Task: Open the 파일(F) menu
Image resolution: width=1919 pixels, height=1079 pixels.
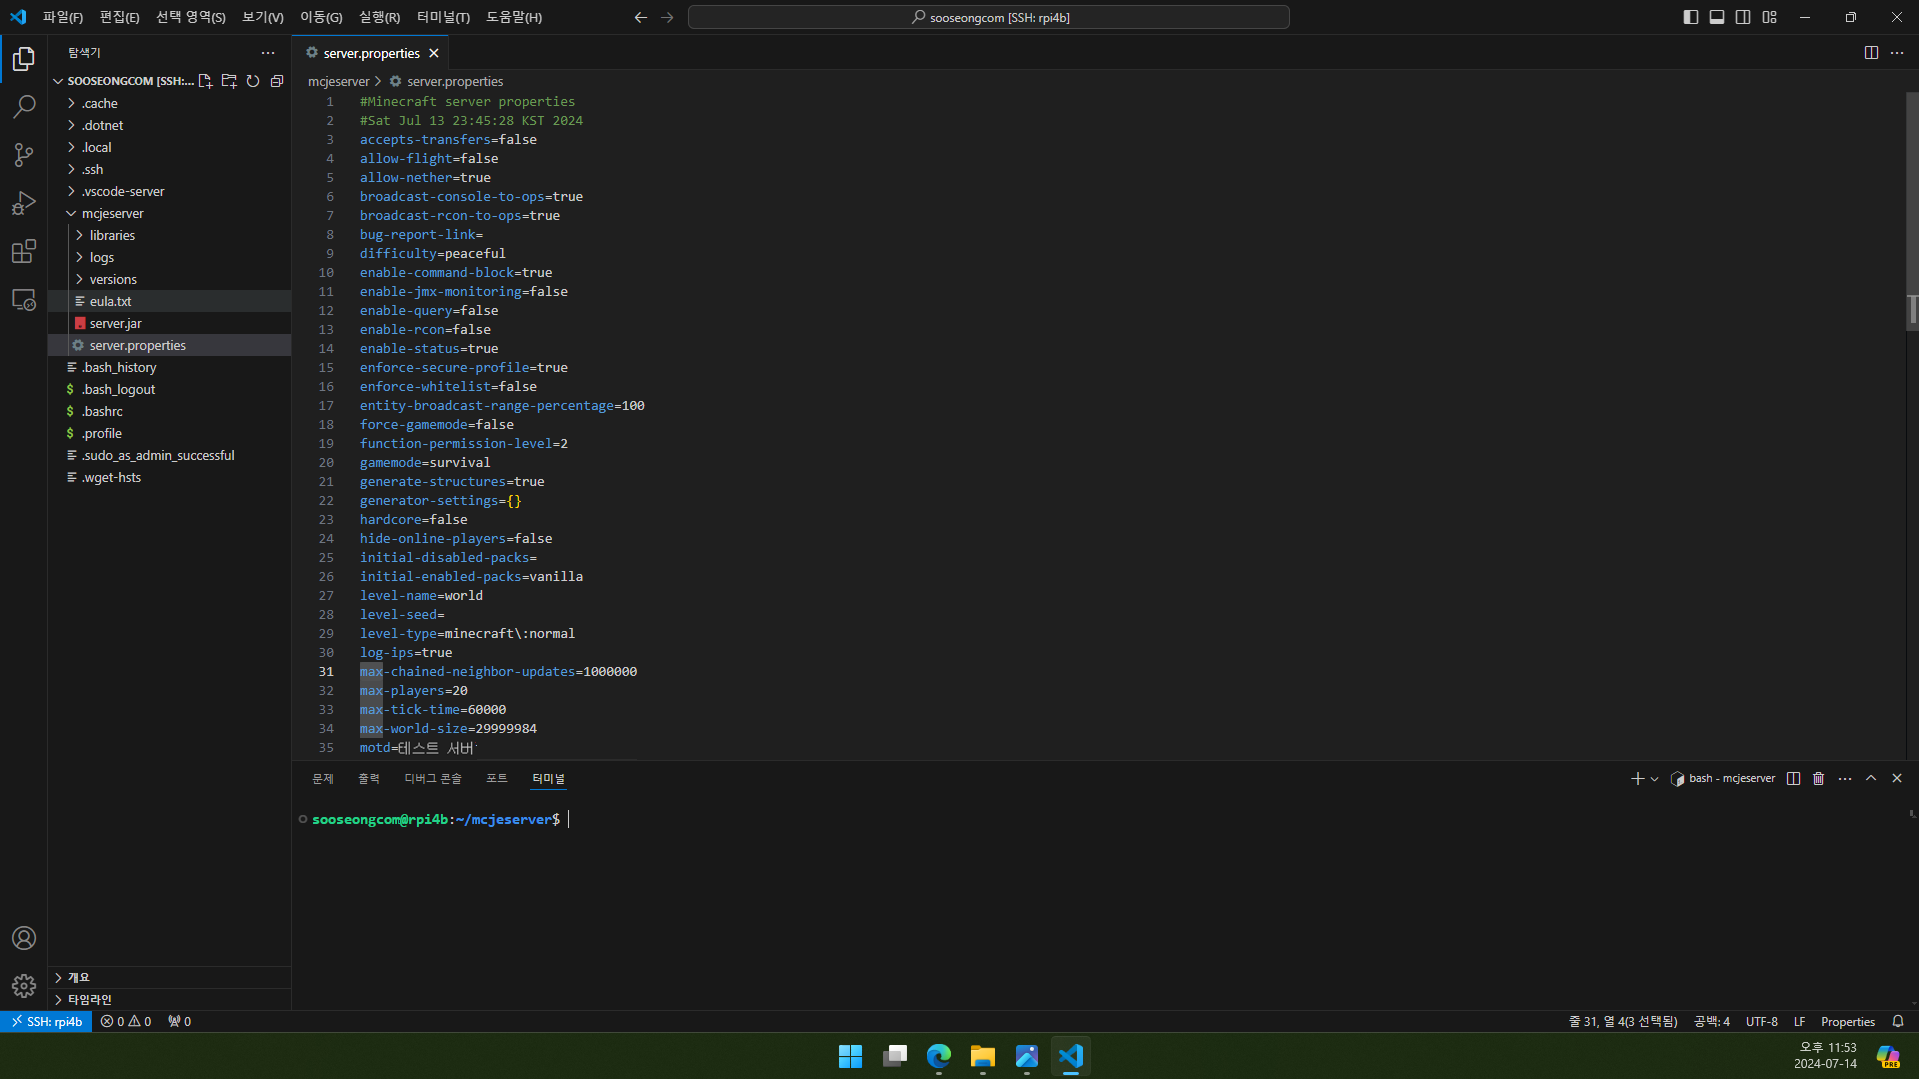Action: (x=63, y=17)
